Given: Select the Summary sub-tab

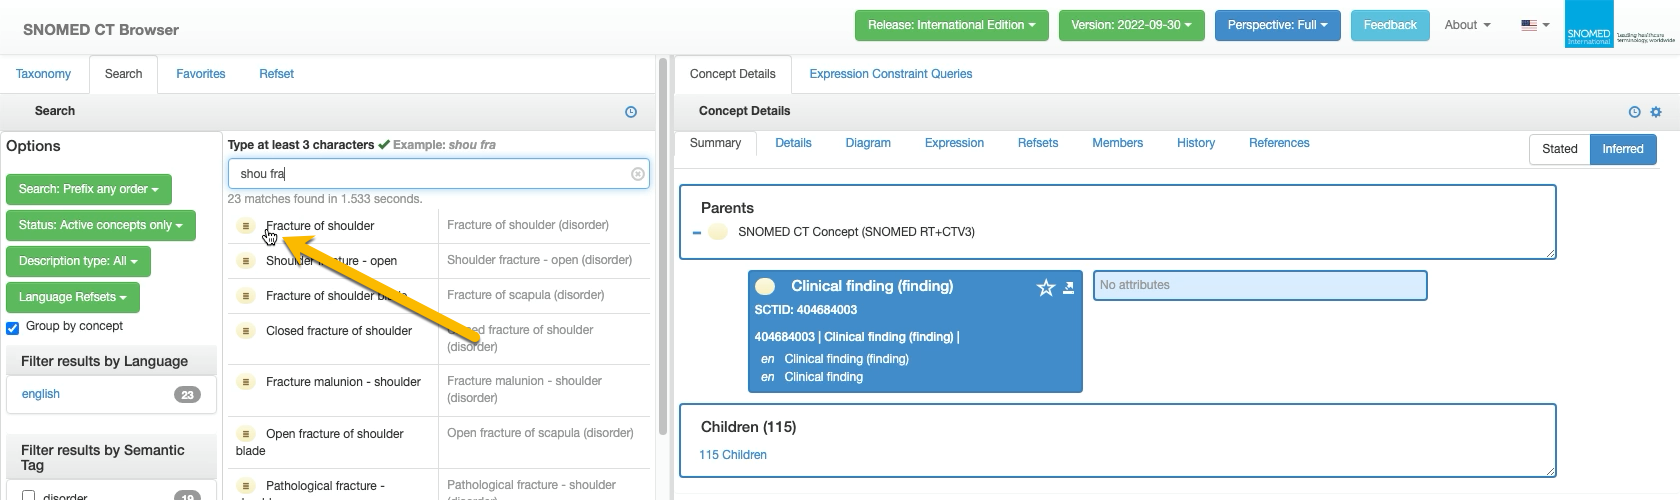Looking at the screenshot, I should [715, 143].
